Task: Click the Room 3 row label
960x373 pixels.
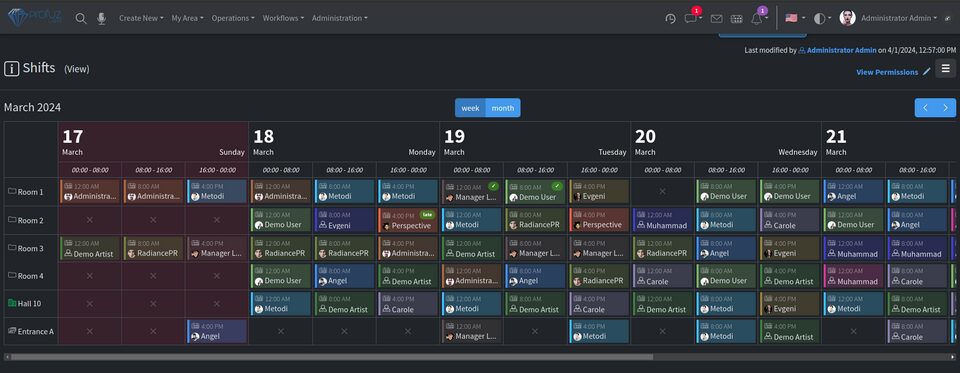Action: (x=31, y=248)
